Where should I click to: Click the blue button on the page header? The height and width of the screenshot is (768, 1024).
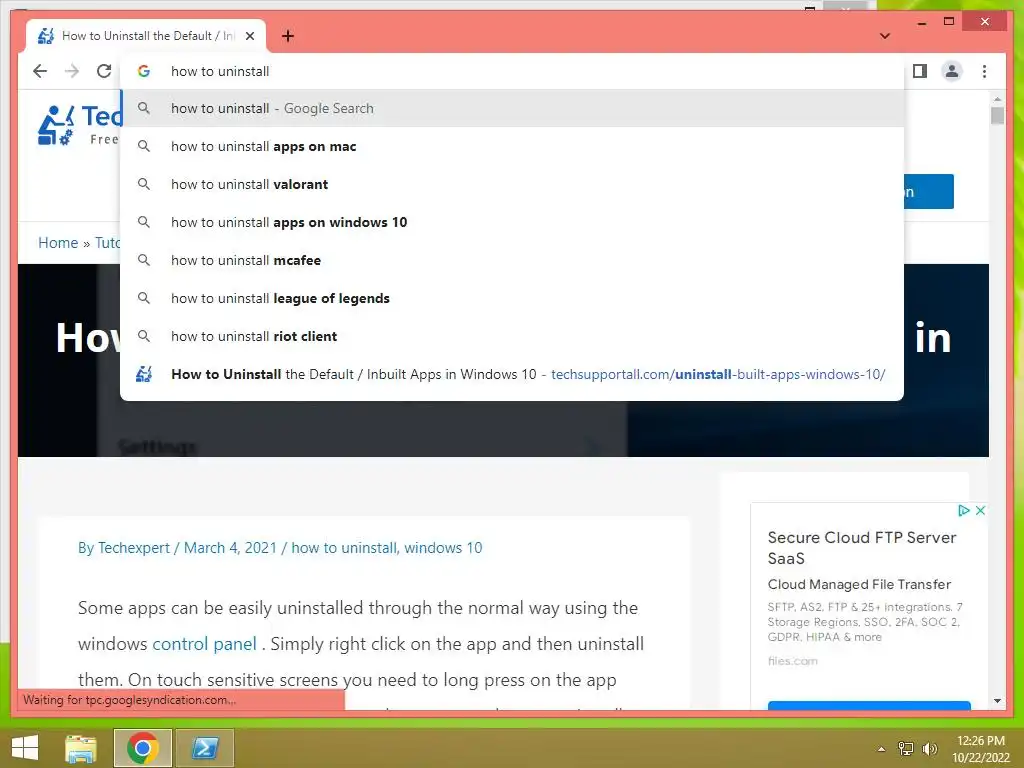[929, 191]
